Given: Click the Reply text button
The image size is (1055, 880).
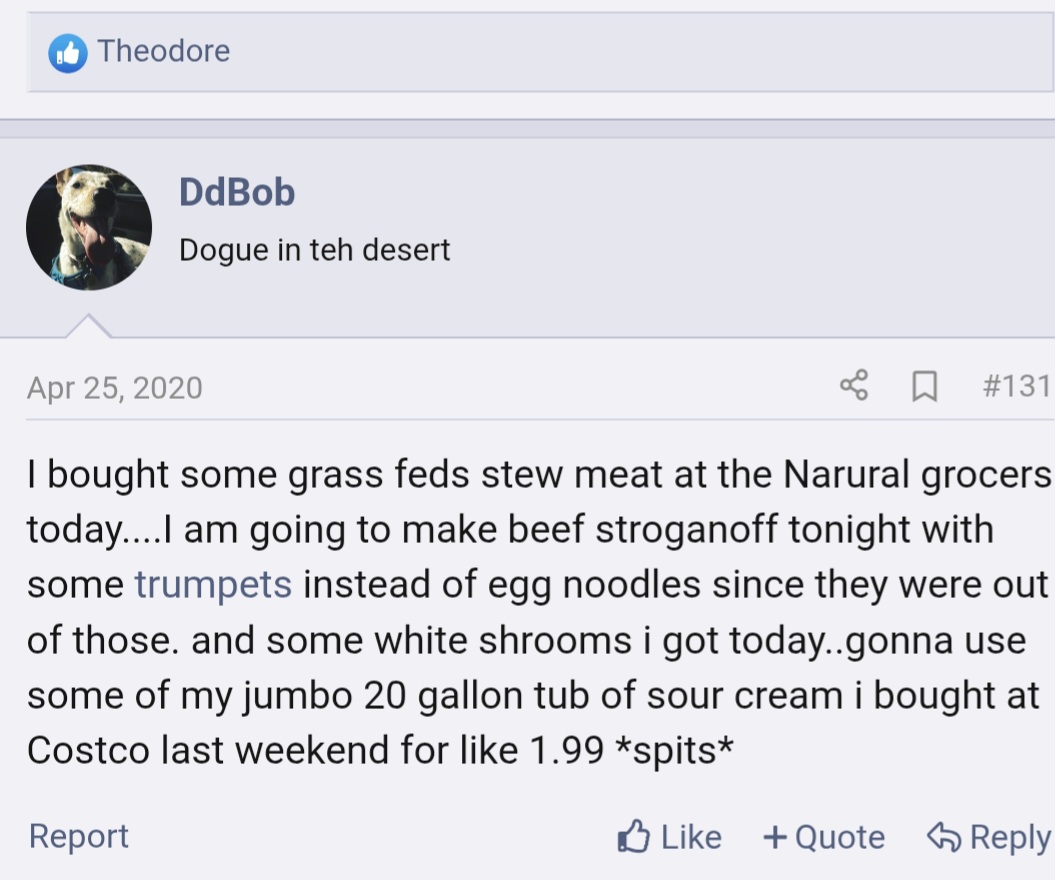Looking at the screenshot, I should [1010, 837].
